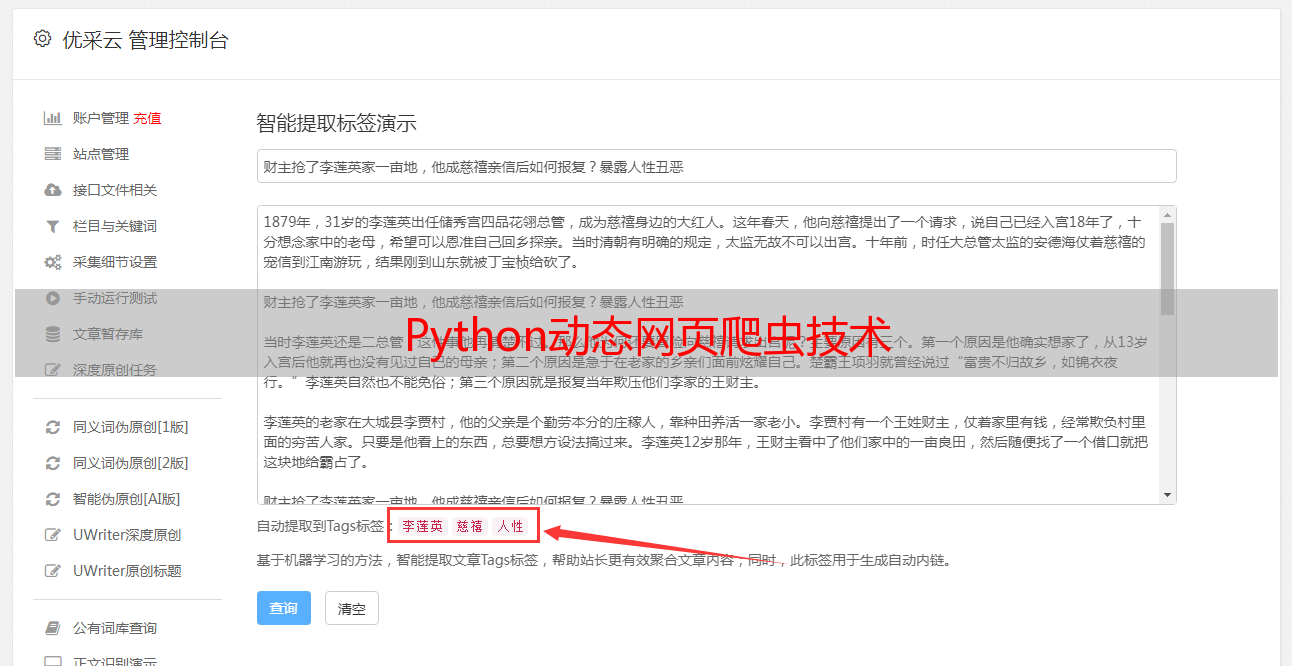Click the blue 查询 button
The height and width of the screenshot is (666, 1292).
tap(284, 608)
